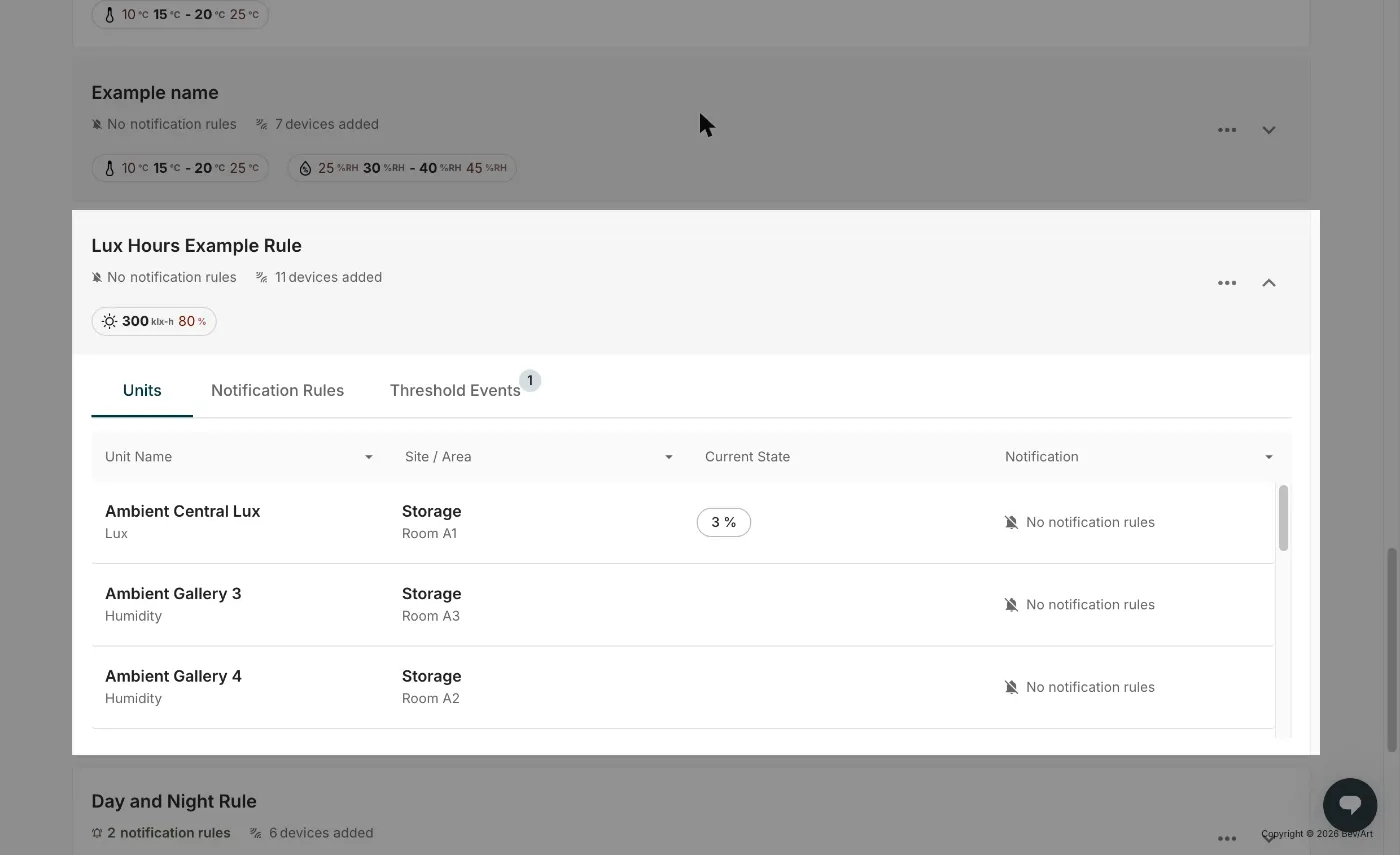This screenshot has height=855, width=1400.
Task: Switch to the Notification Rules tab
Action: [277, 390]
